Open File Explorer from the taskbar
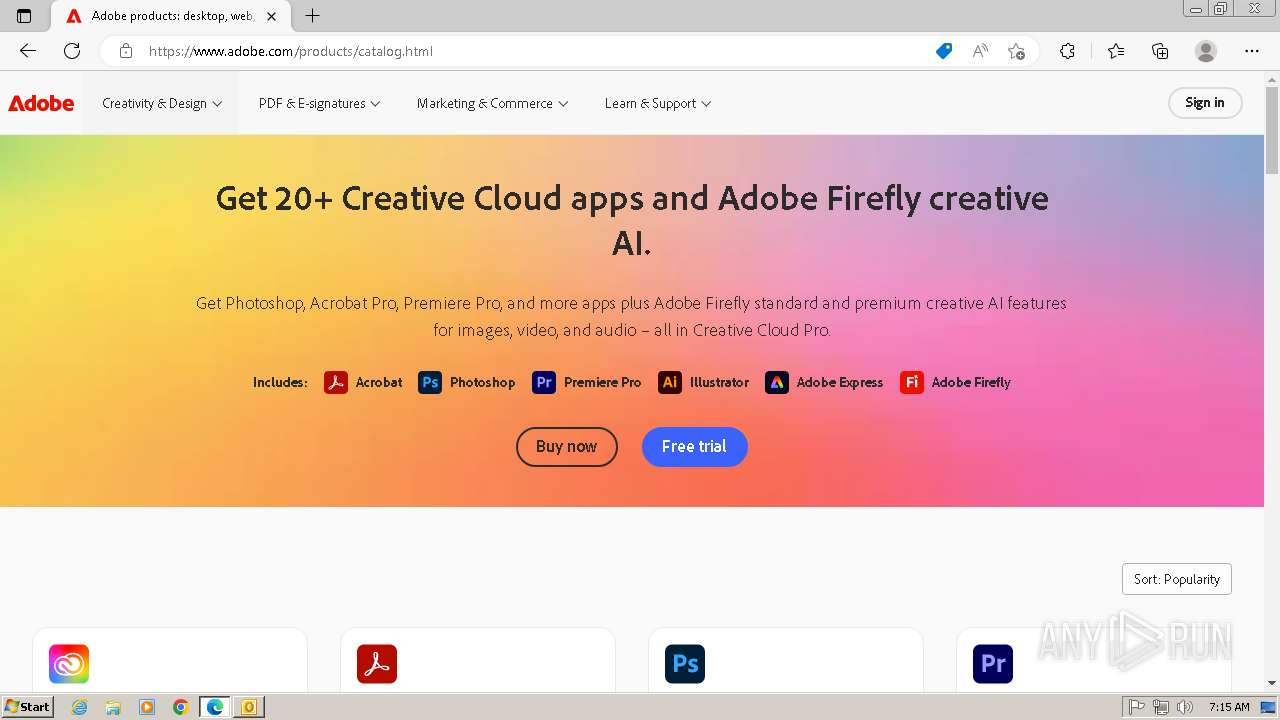1280x720 pixels. [113, 707]
